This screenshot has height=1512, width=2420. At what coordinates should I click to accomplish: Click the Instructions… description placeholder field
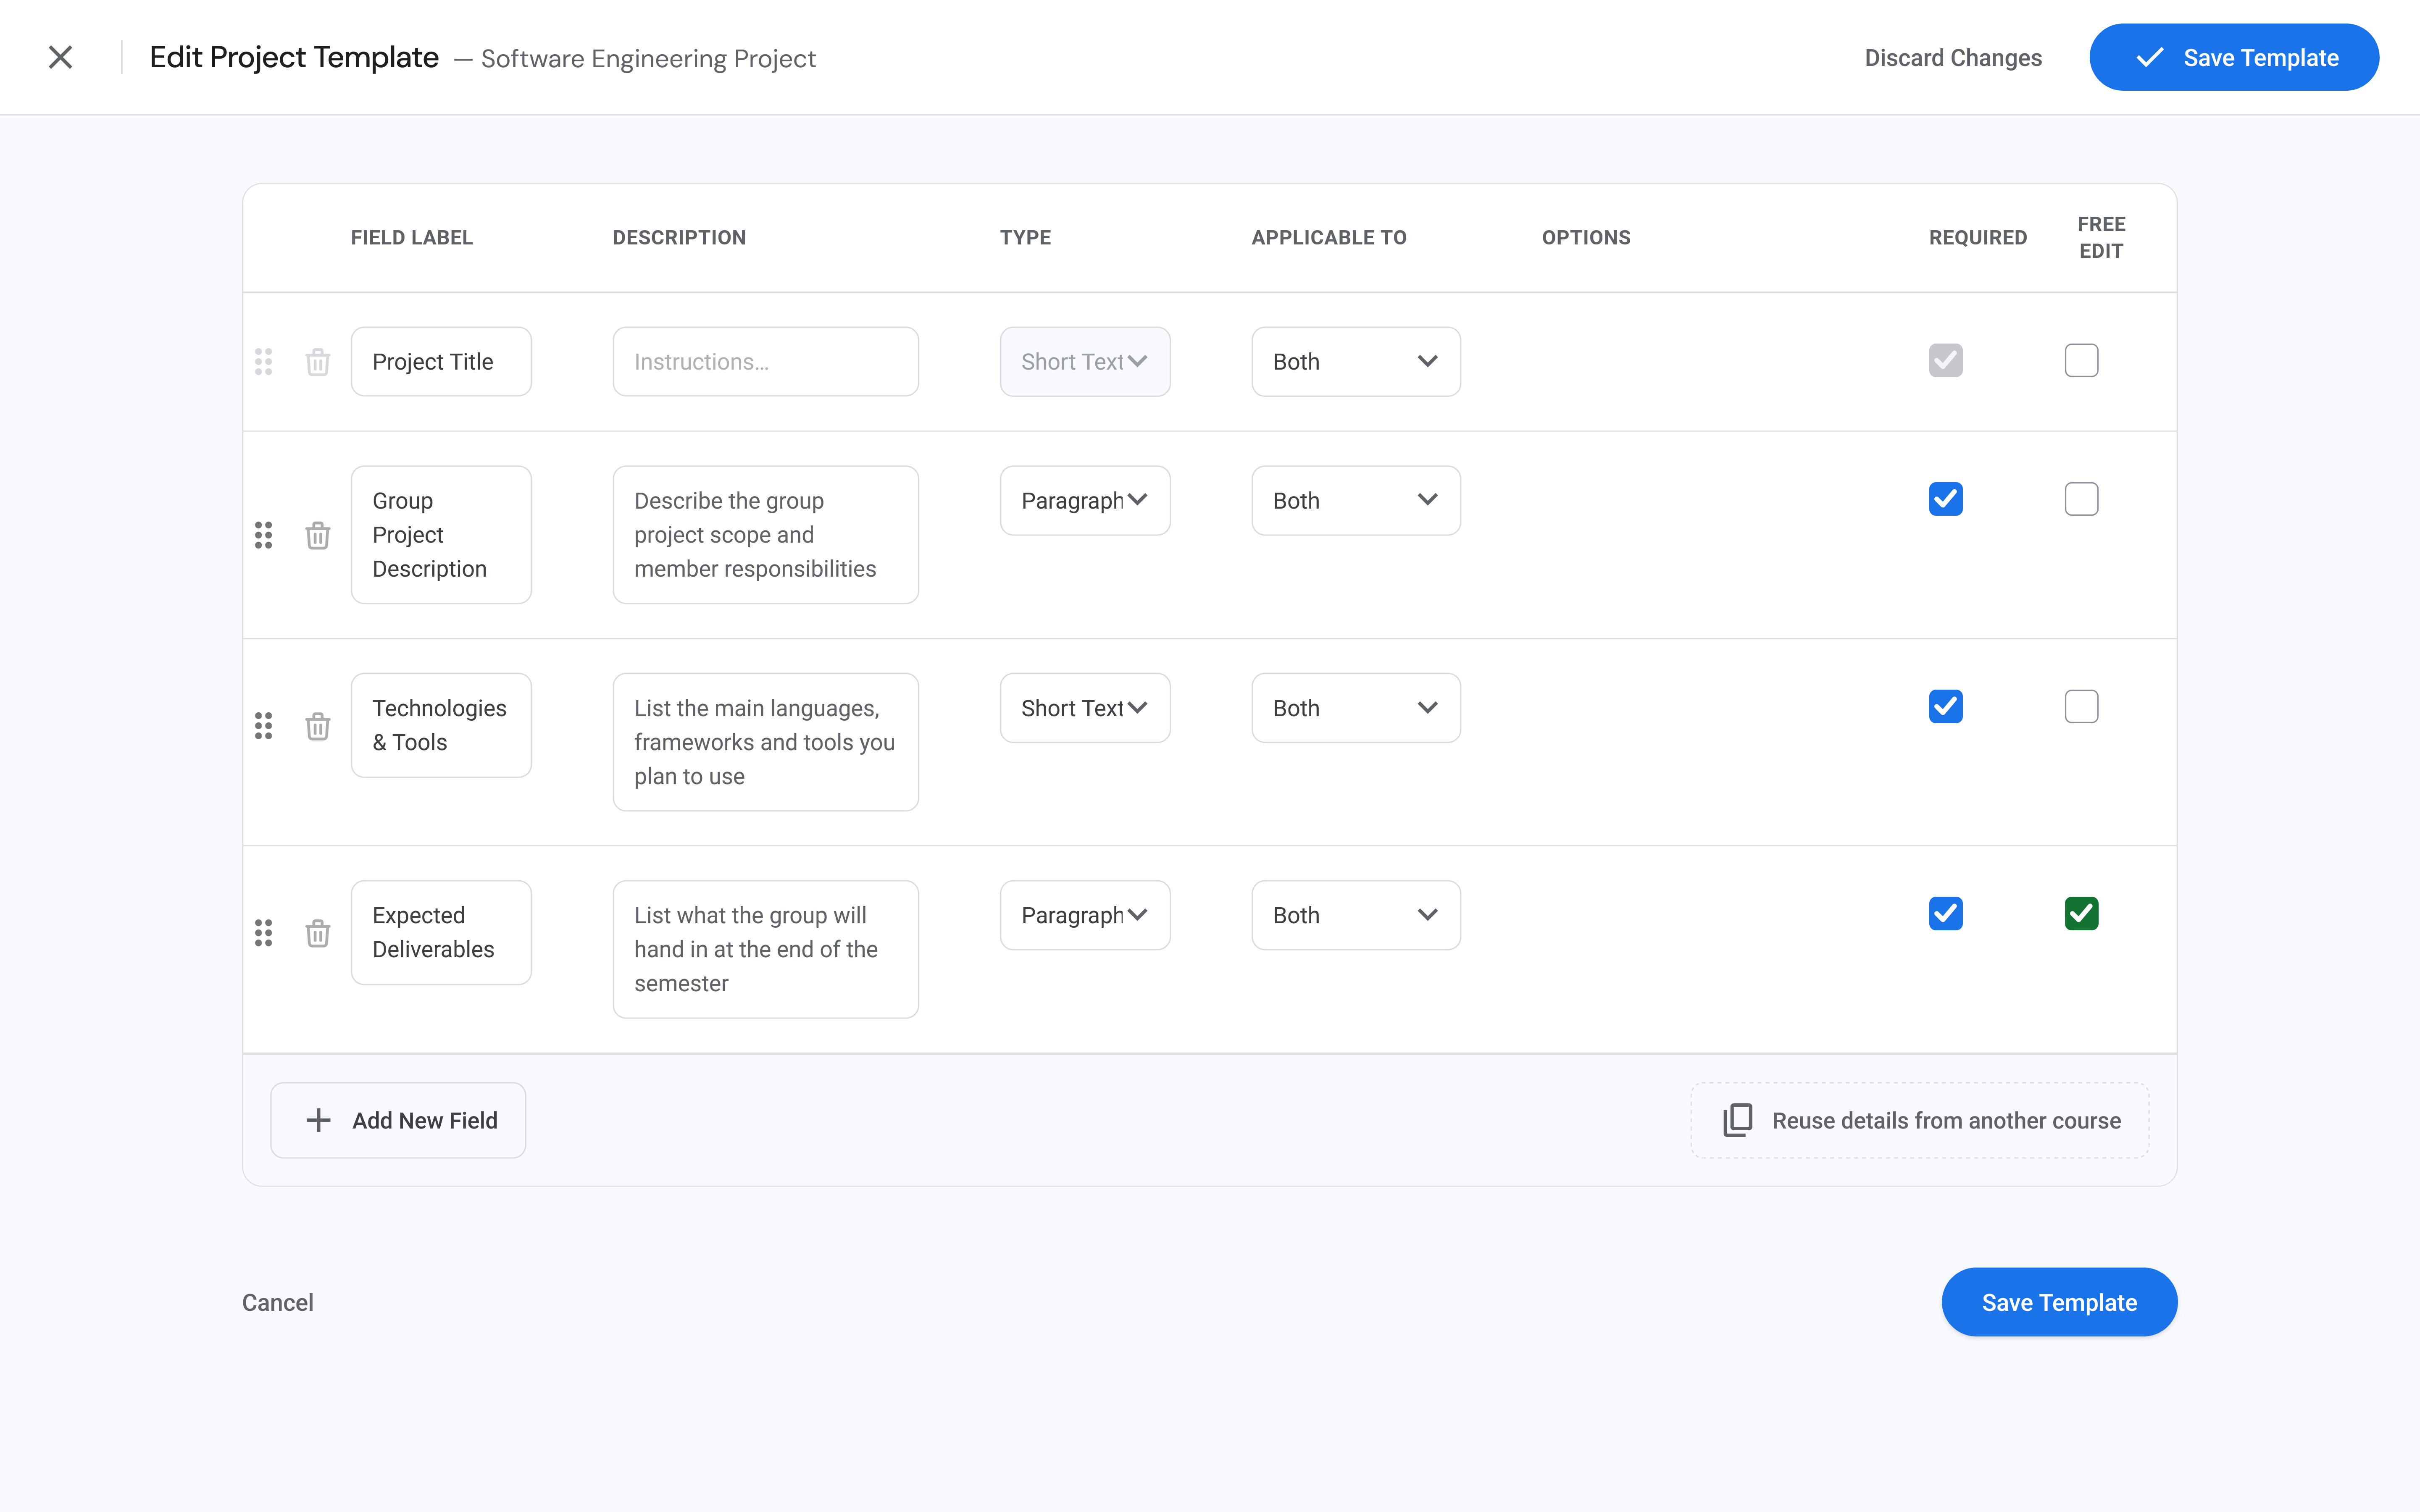[765, 362]
